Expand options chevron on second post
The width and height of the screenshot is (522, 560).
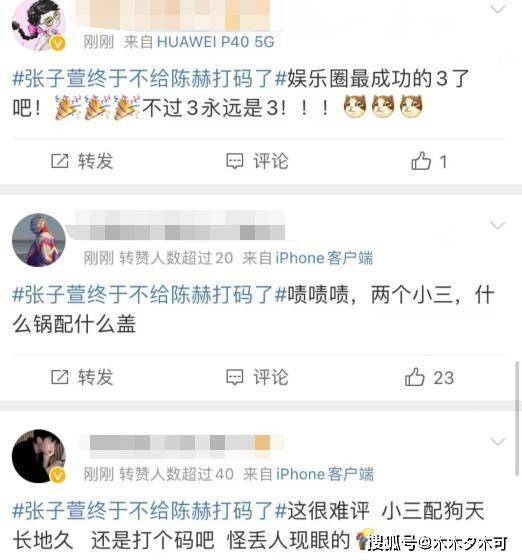pos(498,225)
